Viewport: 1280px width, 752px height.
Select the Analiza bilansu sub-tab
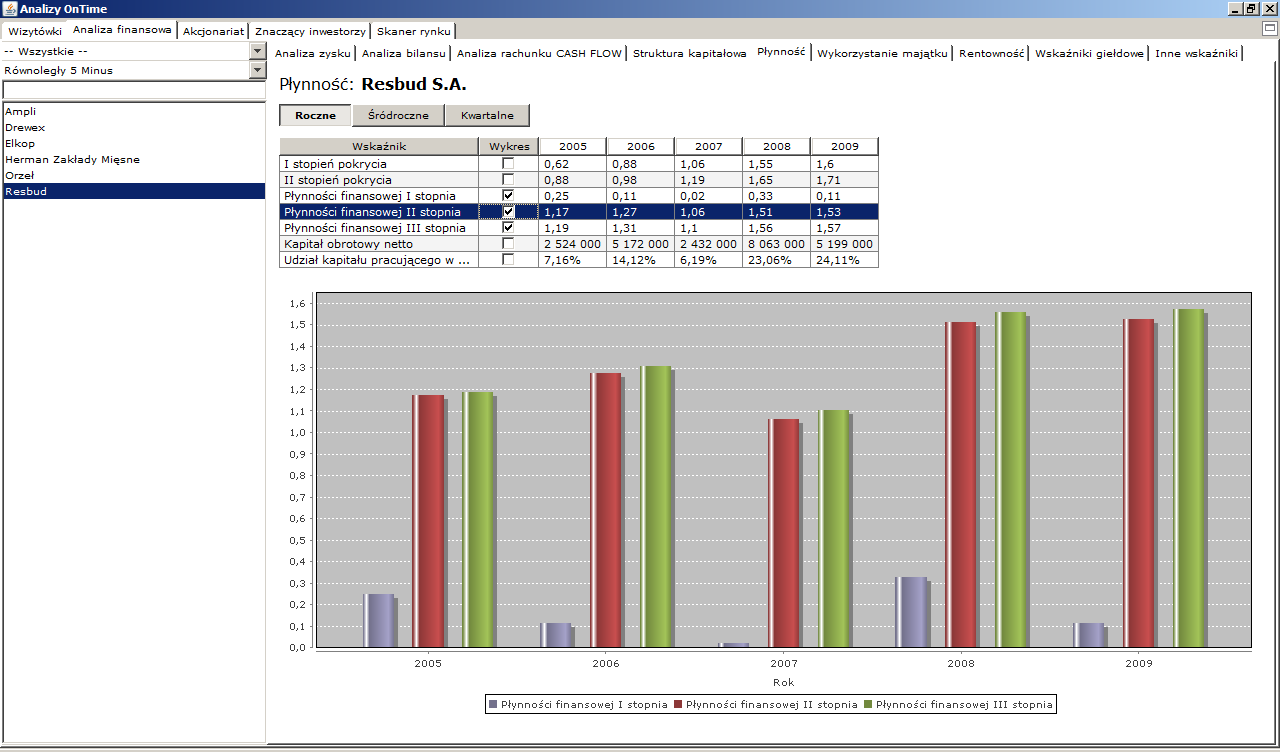coord(403,53)
